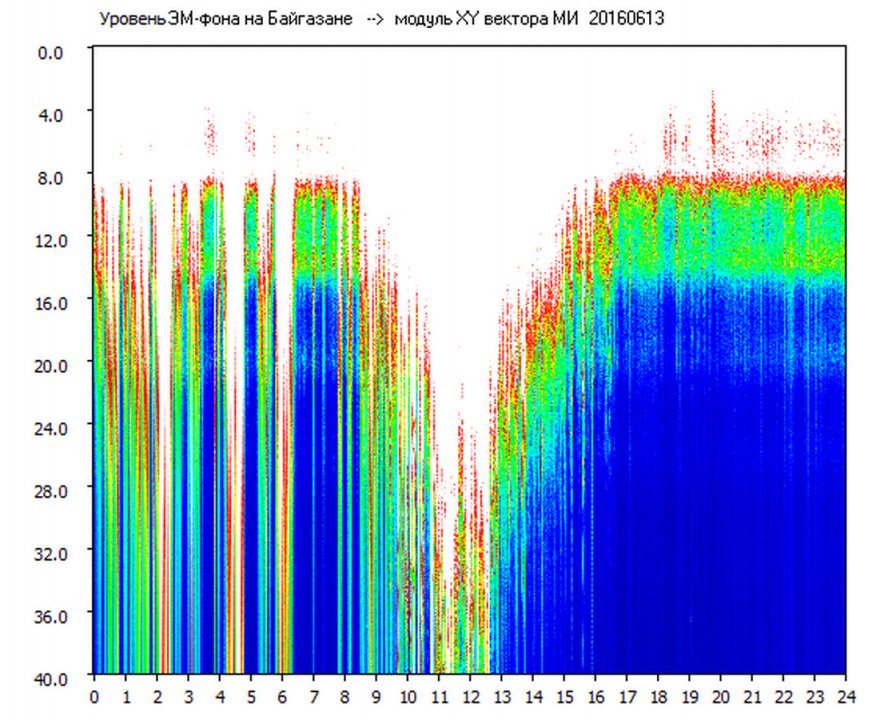Screen dimensions: 876x720
Task: Select hour 21 on the time axis
Action: coord(752,696)
